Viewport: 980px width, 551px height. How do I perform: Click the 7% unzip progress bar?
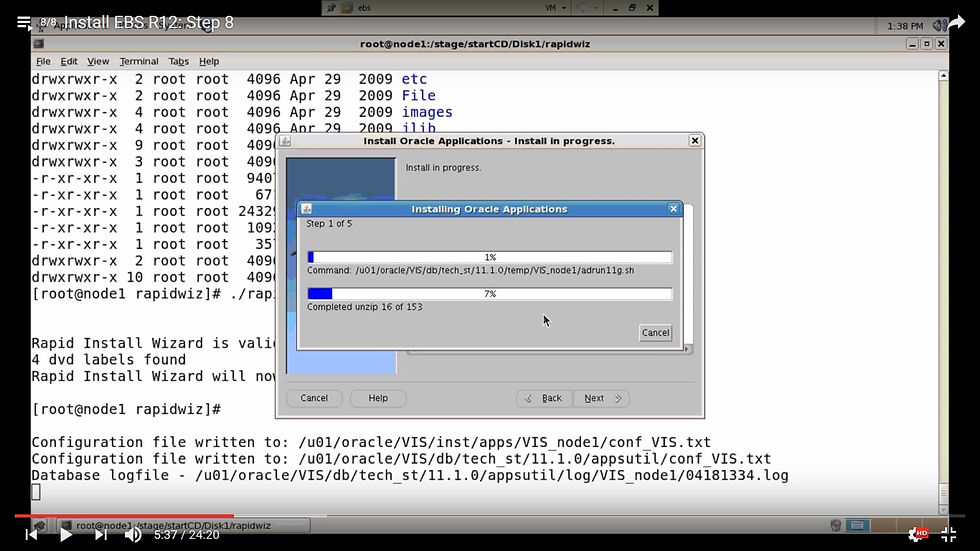coord(490,294)
